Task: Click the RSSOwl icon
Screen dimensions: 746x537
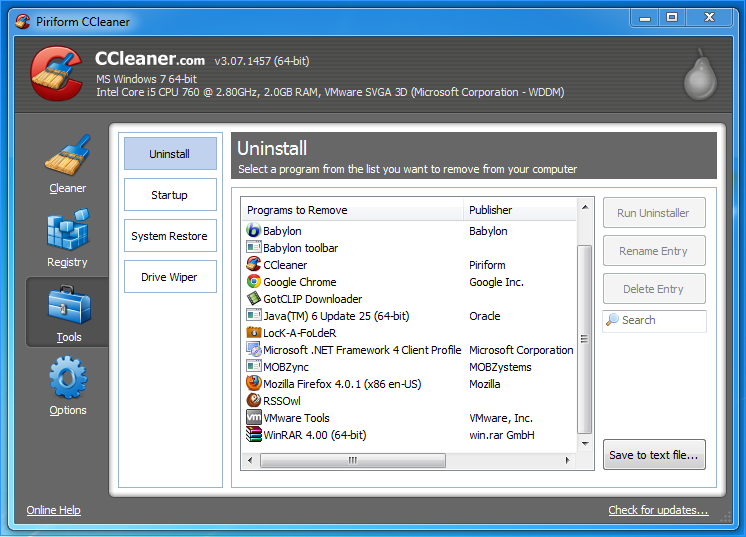Action: click(x=254, y=400)
